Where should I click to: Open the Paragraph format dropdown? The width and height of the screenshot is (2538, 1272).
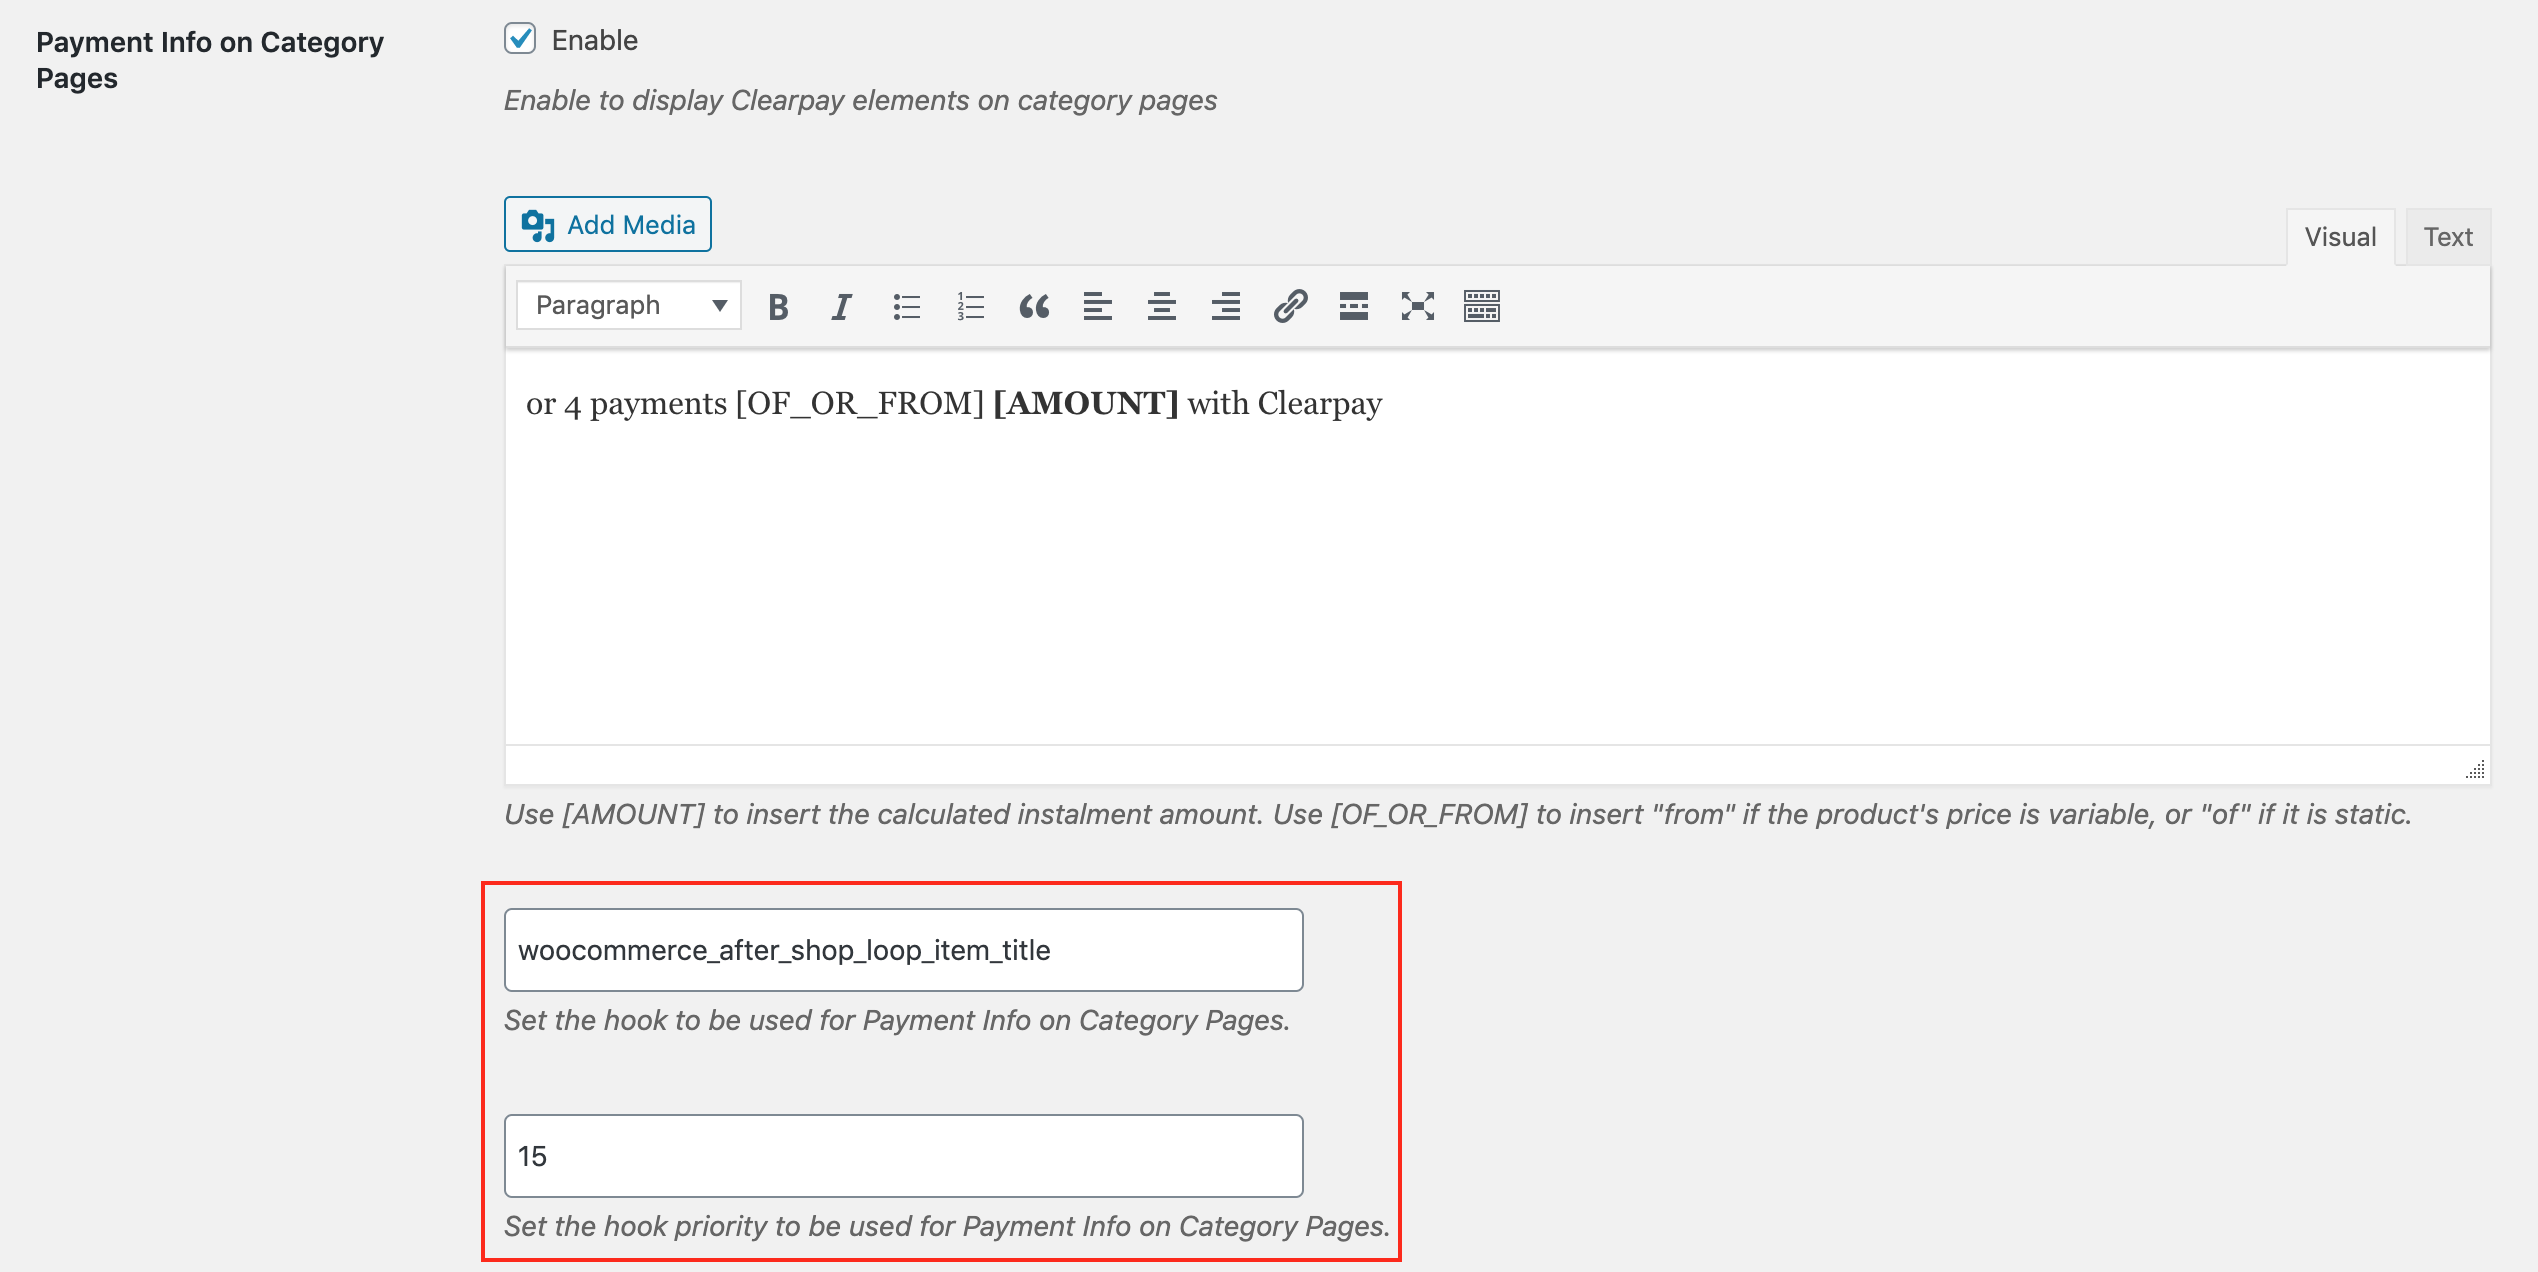(627, 305)
